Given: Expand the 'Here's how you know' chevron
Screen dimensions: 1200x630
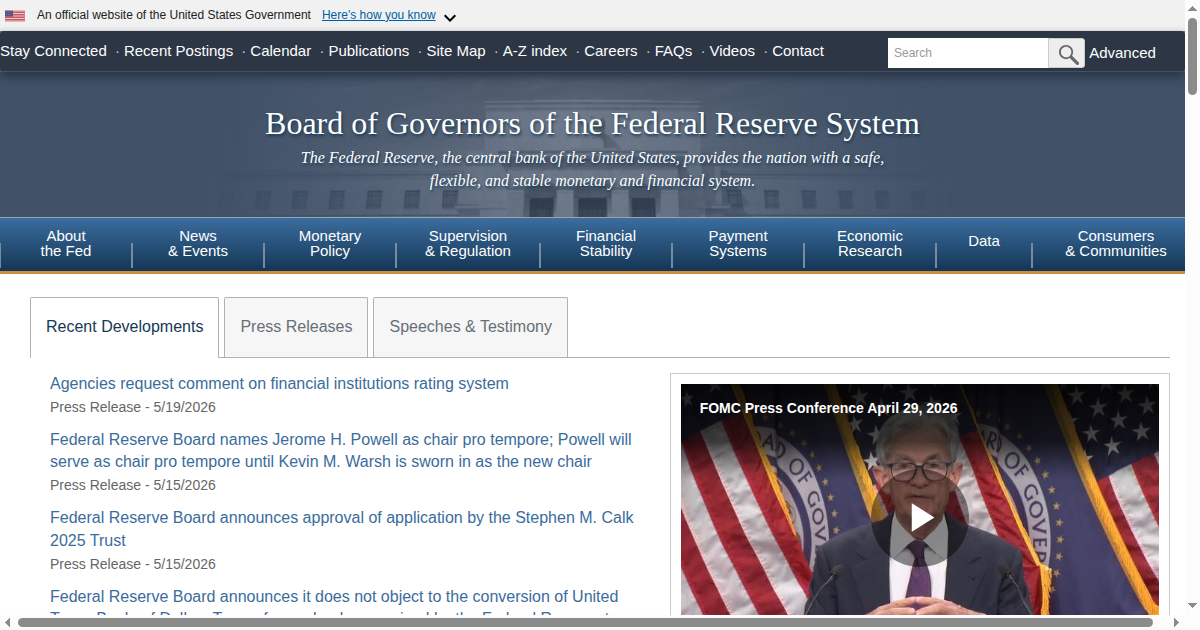Looking at the screenshot, I should 450,17.
